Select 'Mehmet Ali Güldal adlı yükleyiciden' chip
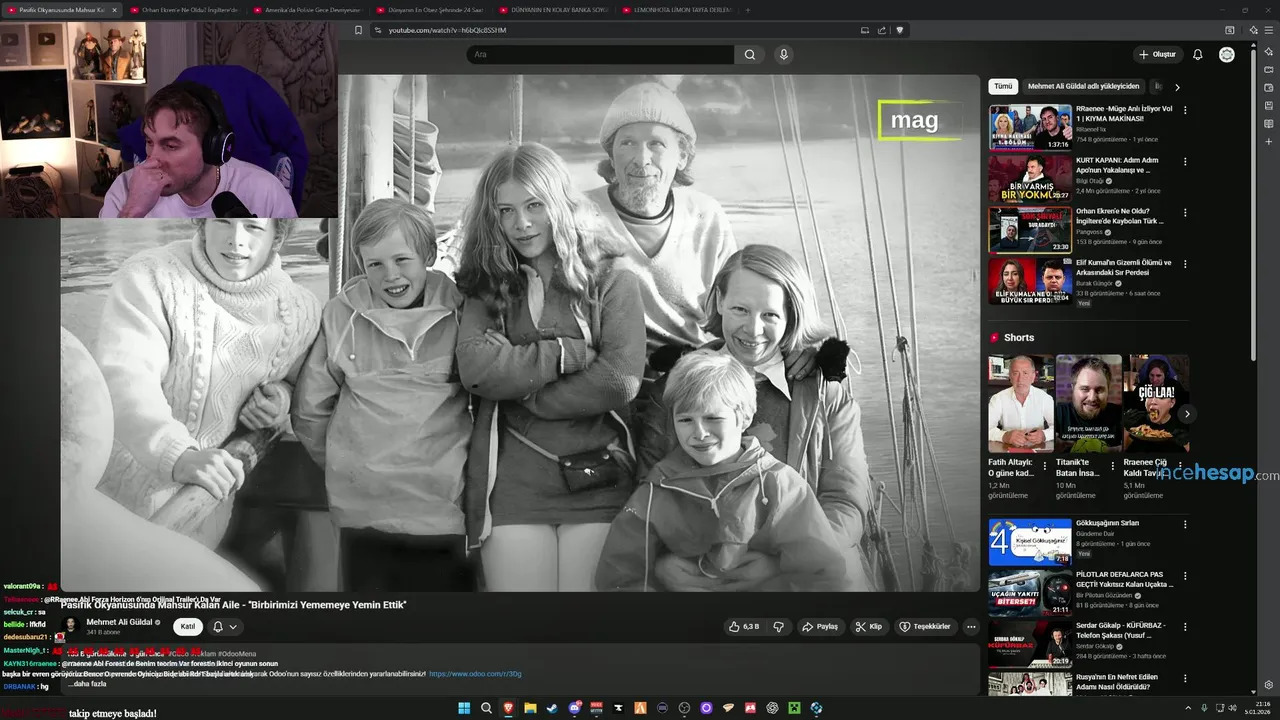The height and width of the screenshot is (720, 1280). coord(1083,87)
